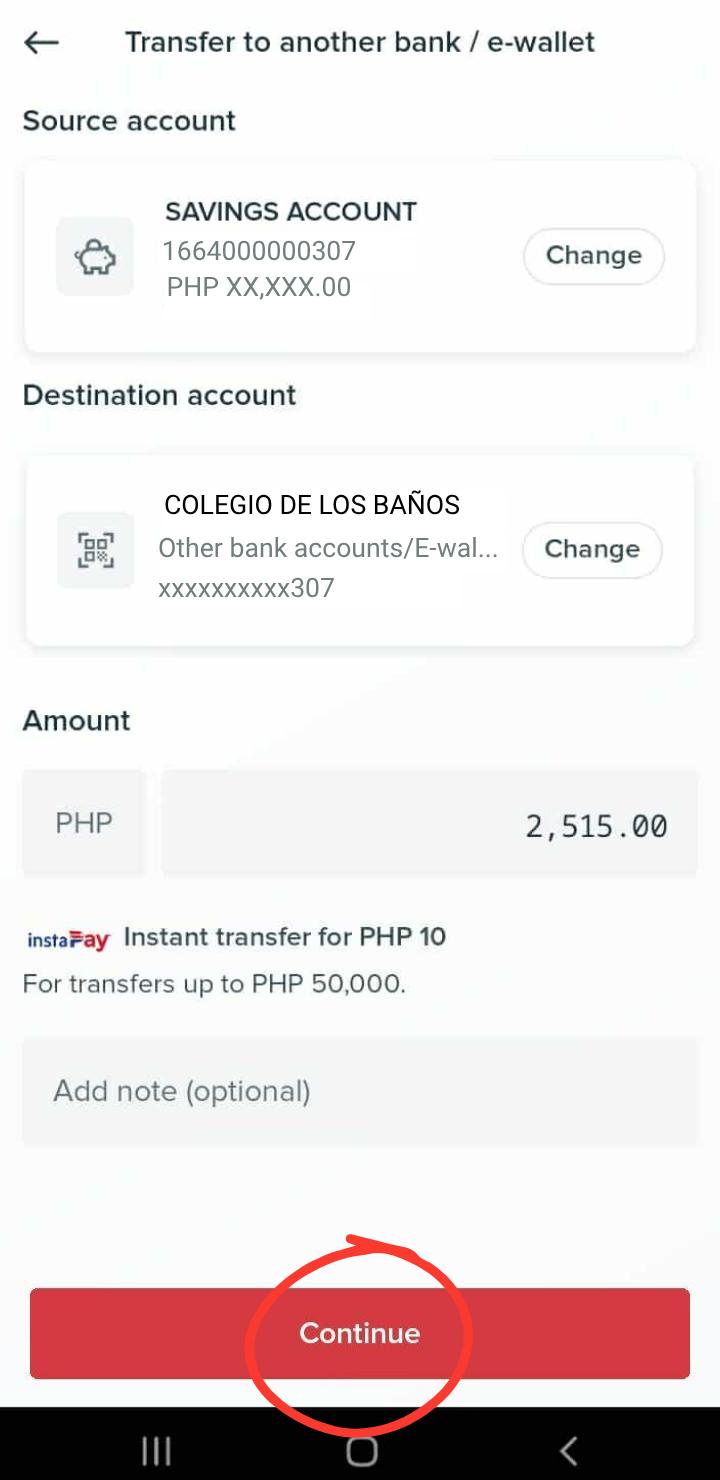This screenshot has width=720, height=1480.
Task: Change the destination account
Action: click(x=592, y=549)
